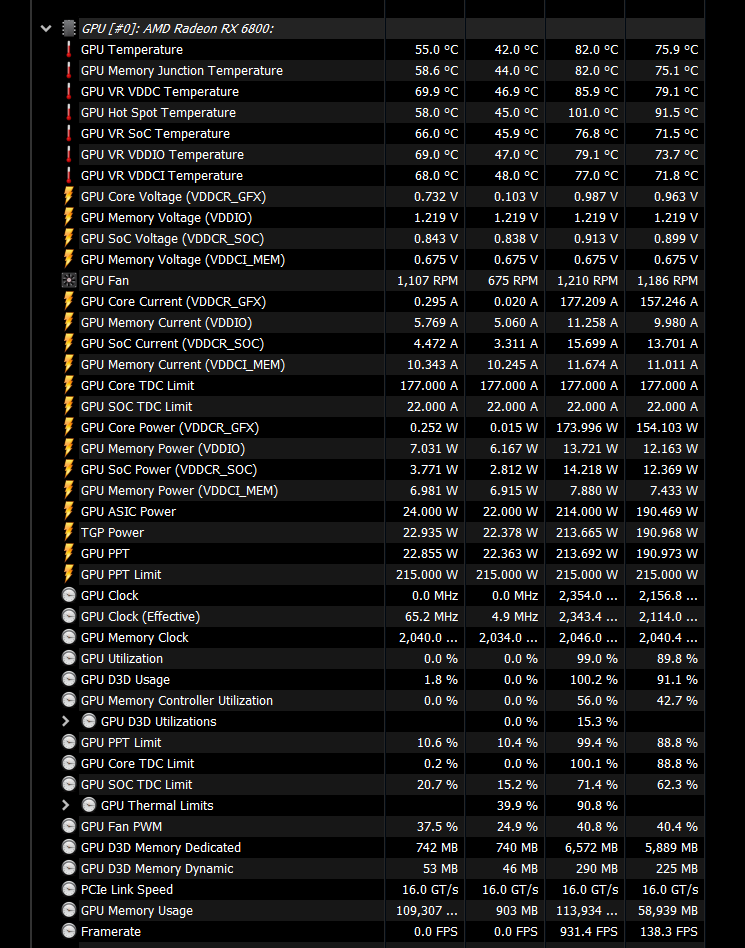Click the 89.8 % average GPU utilization
This screenshot has height=948, width=745.
click(677, 658)
